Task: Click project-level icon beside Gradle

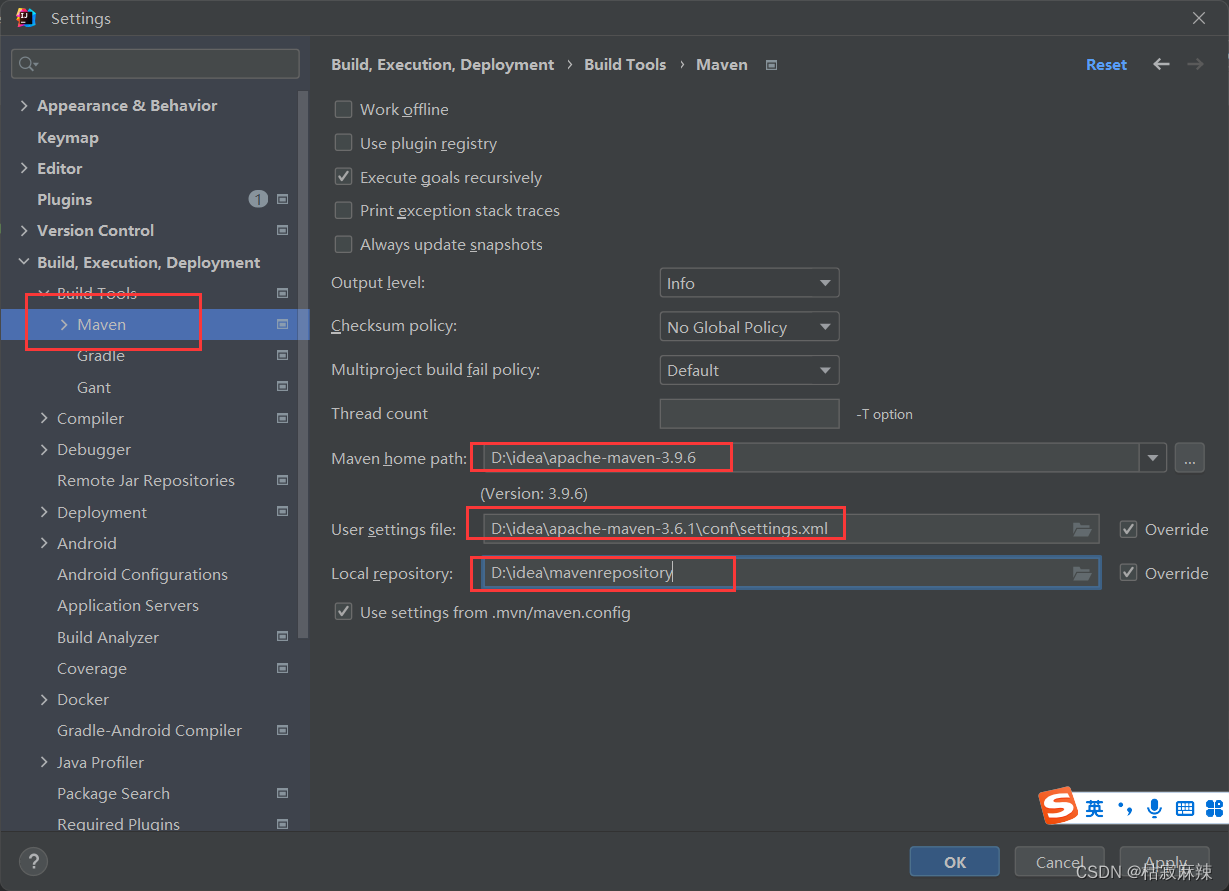Action: click(x=282, y=355)
